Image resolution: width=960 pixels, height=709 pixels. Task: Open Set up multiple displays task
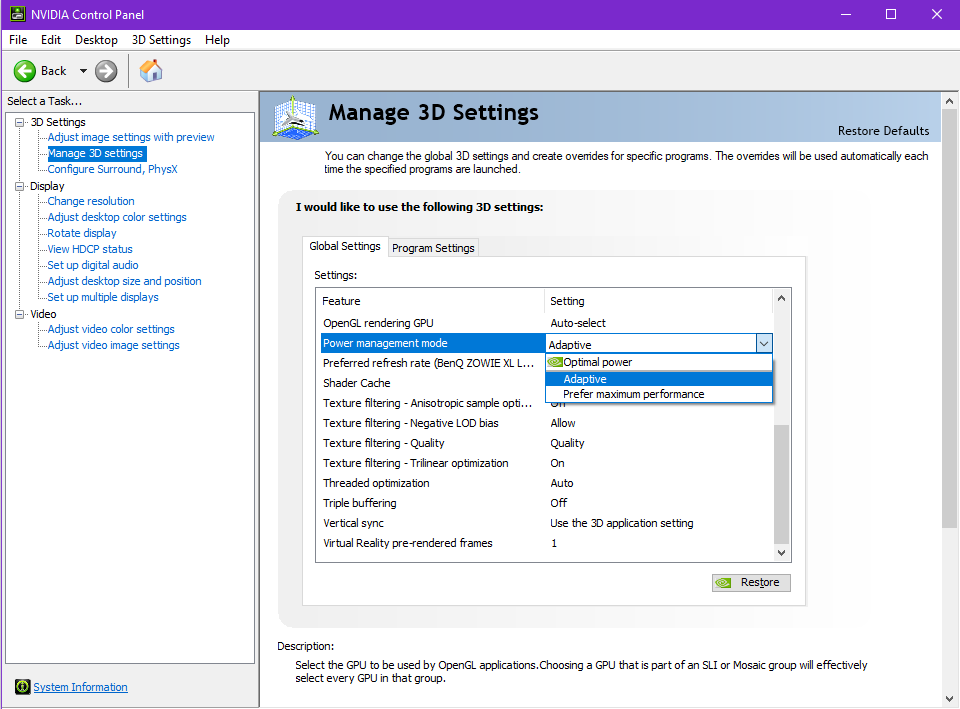[x=103, y=296]
